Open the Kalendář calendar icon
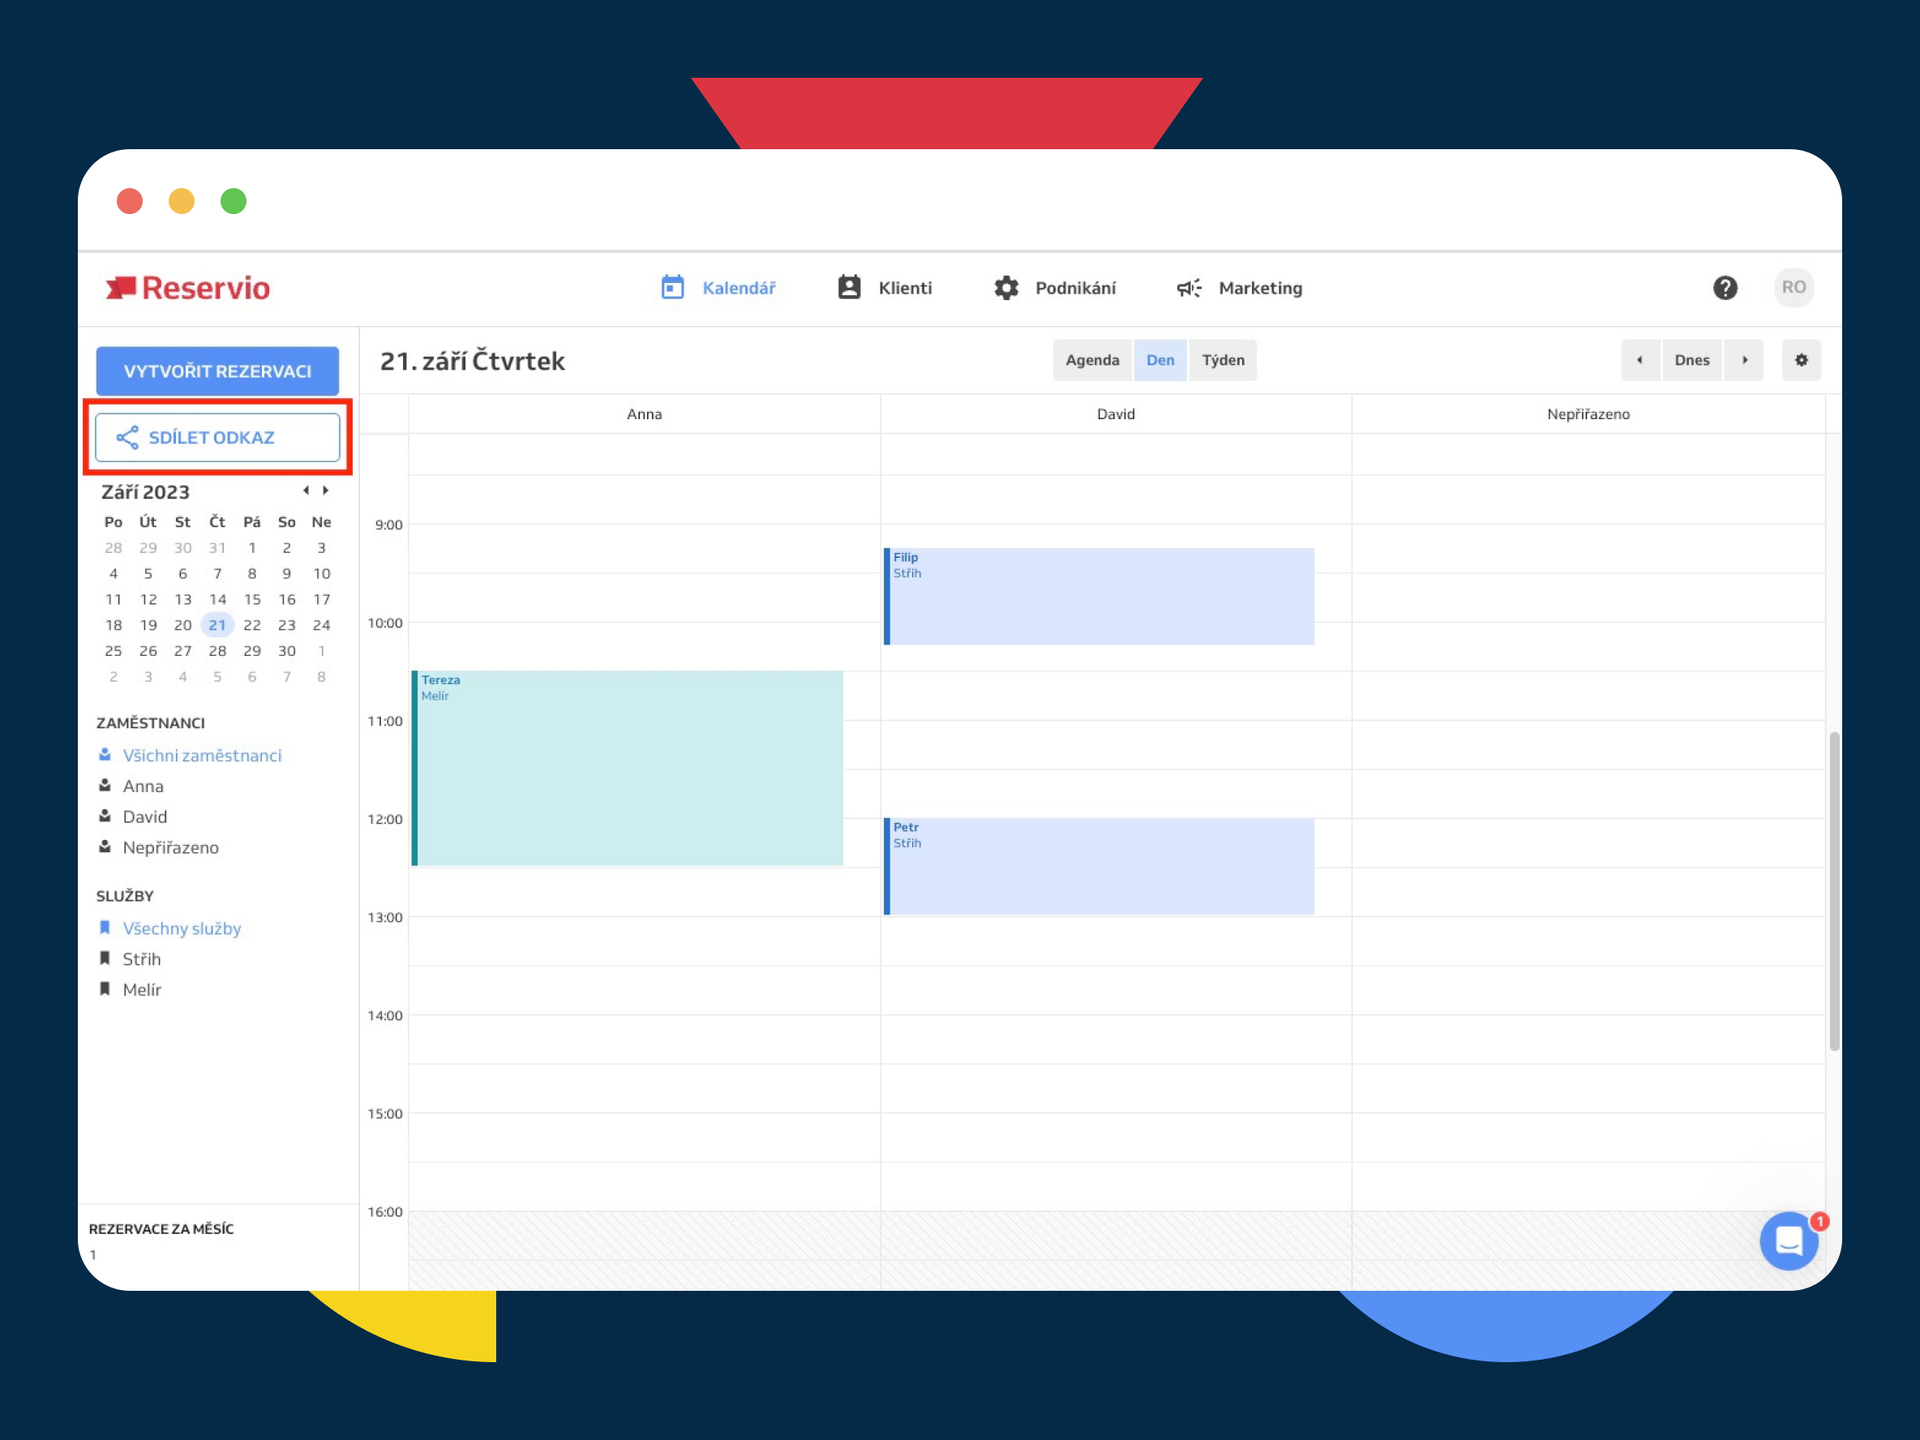This screenshot has width=1920, height=1440. (672, 287)
